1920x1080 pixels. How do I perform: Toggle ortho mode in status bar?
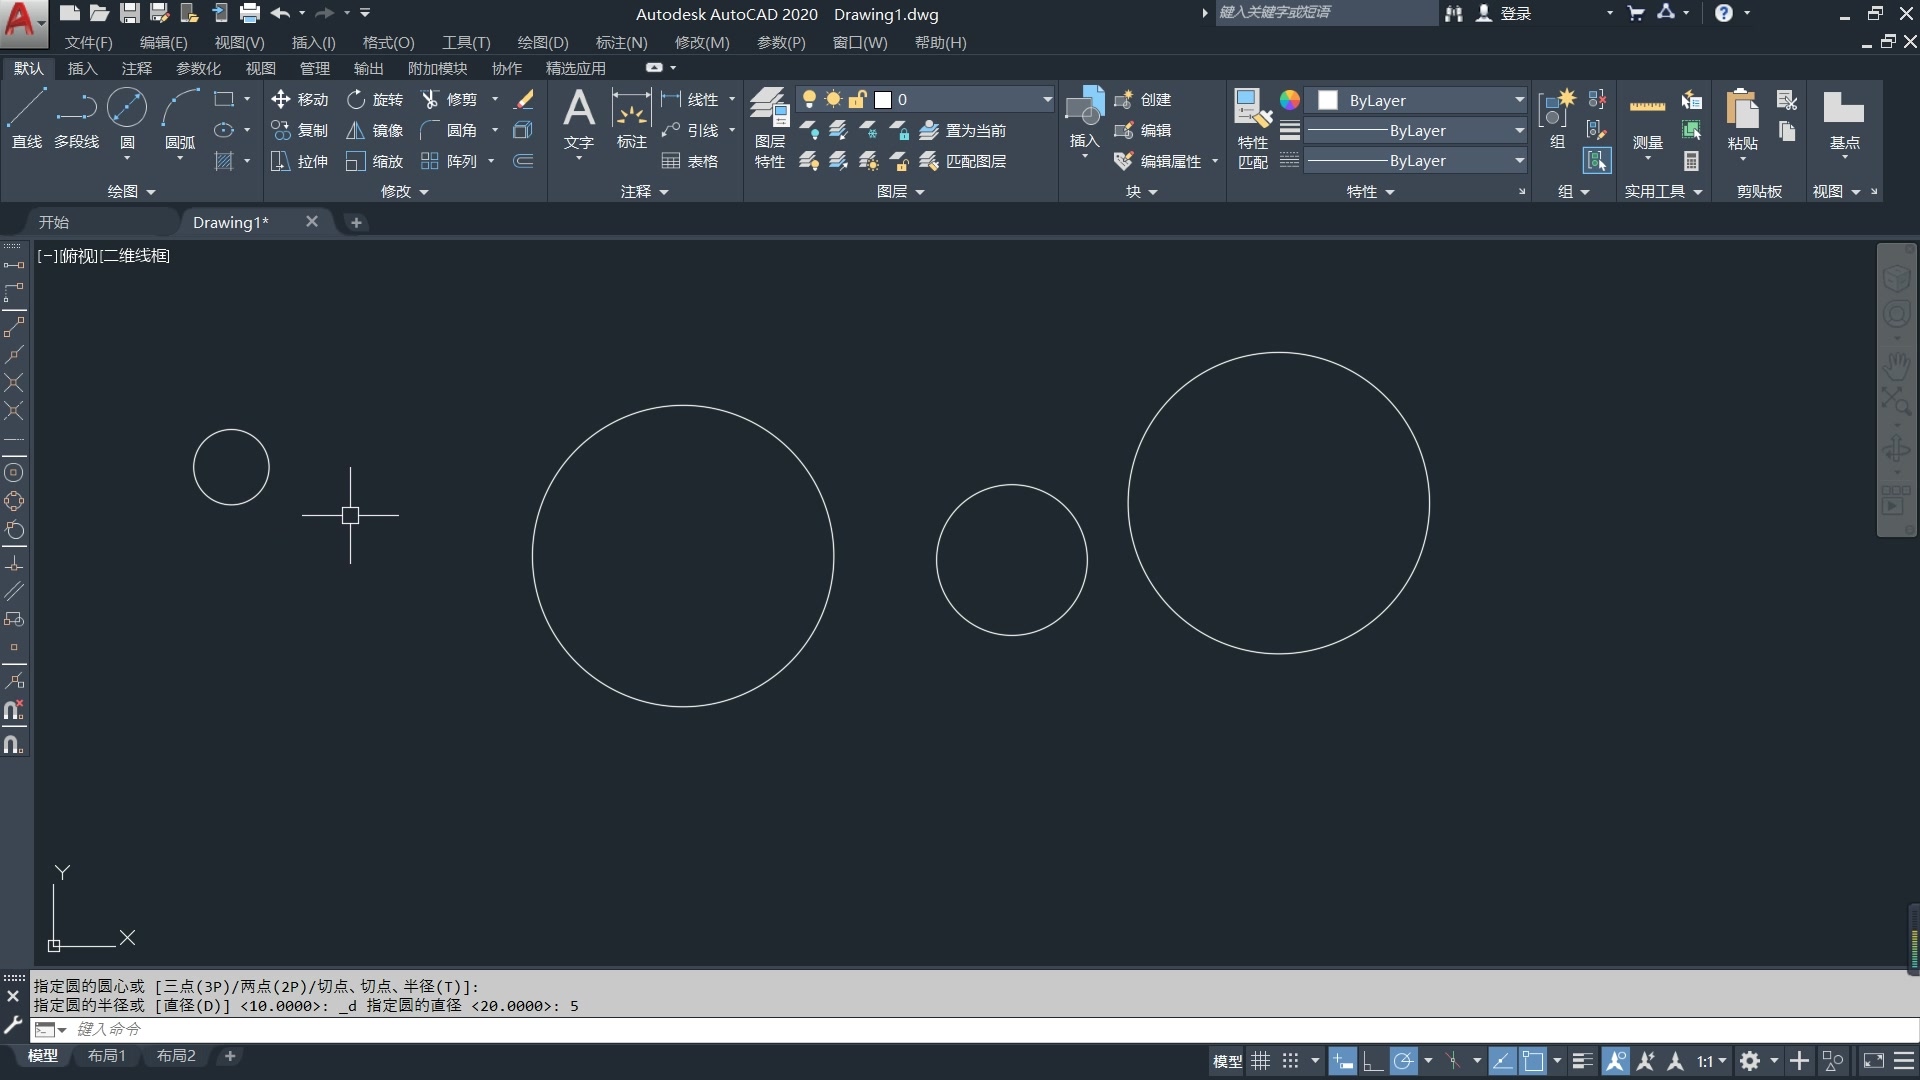pyautogui.click(x=1373, y=1061)
